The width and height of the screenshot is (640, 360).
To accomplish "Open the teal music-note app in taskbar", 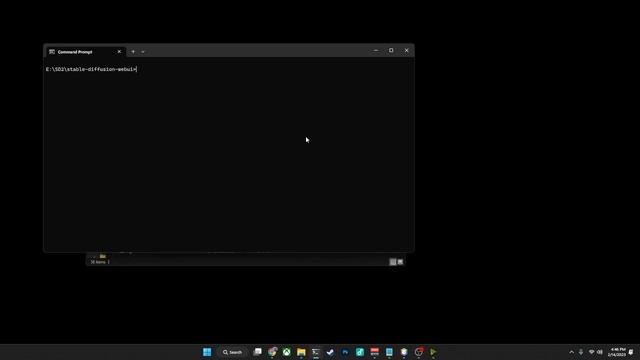I will [x=360, y=352].
